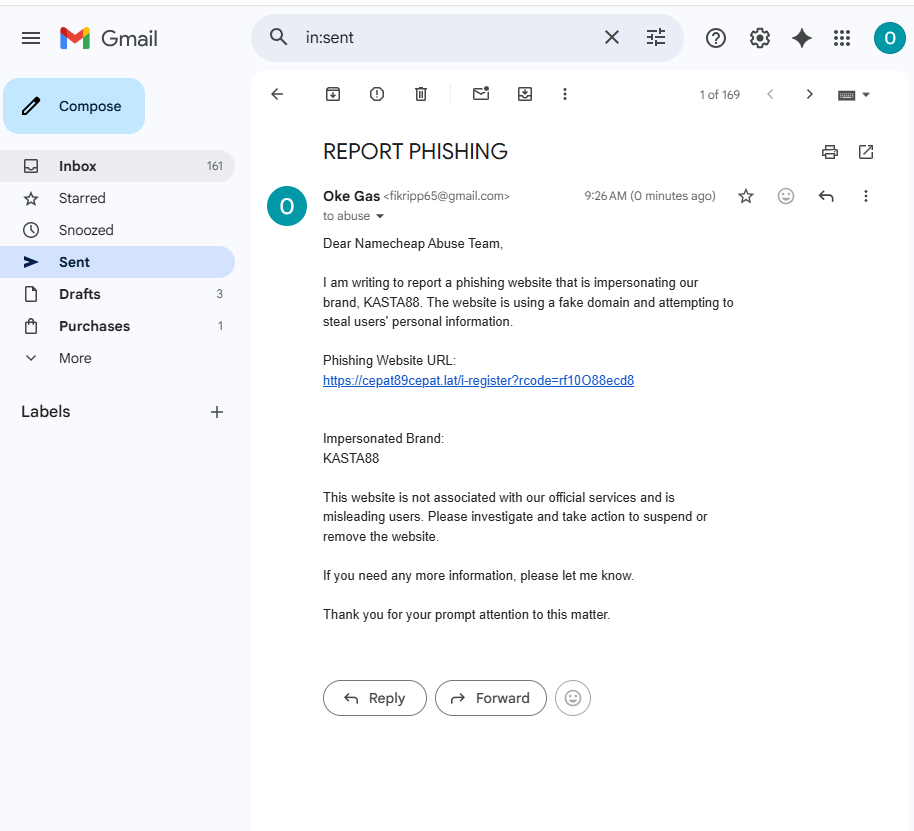
Task: Open the email in a new window
Action: (866, 152)
